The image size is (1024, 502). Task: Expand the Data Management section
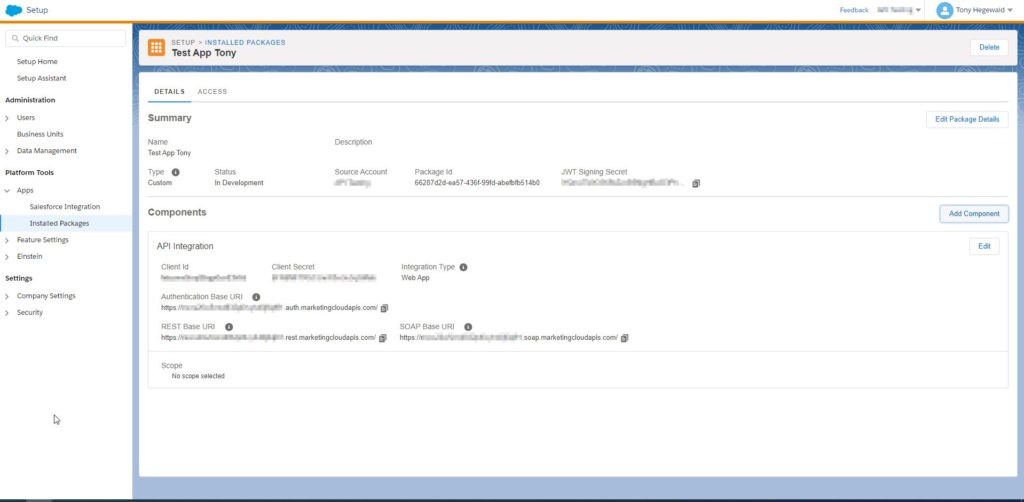coord(7,151)
